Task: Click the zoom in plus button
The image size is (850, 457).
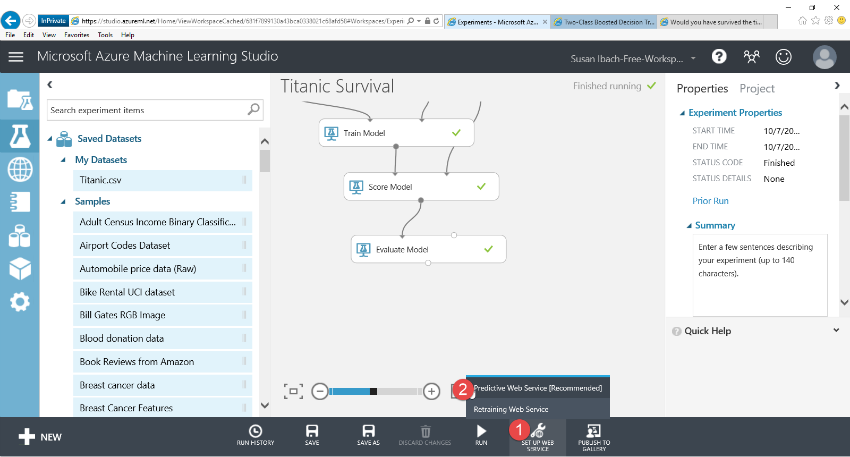Action: click(x=432, y=391)
